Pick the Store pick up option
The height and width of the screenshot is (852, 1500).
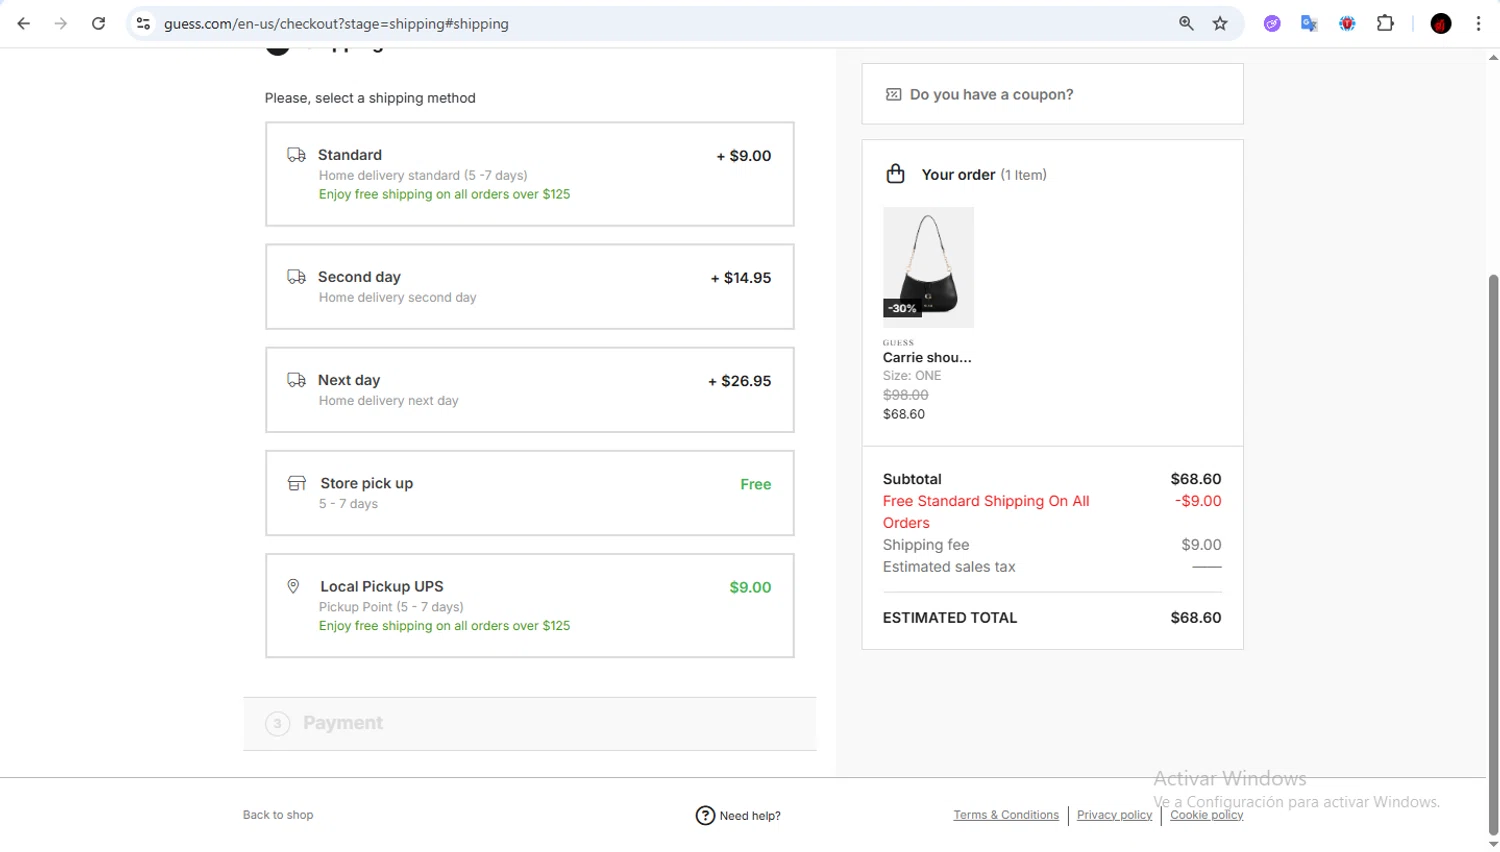point(529,493)
